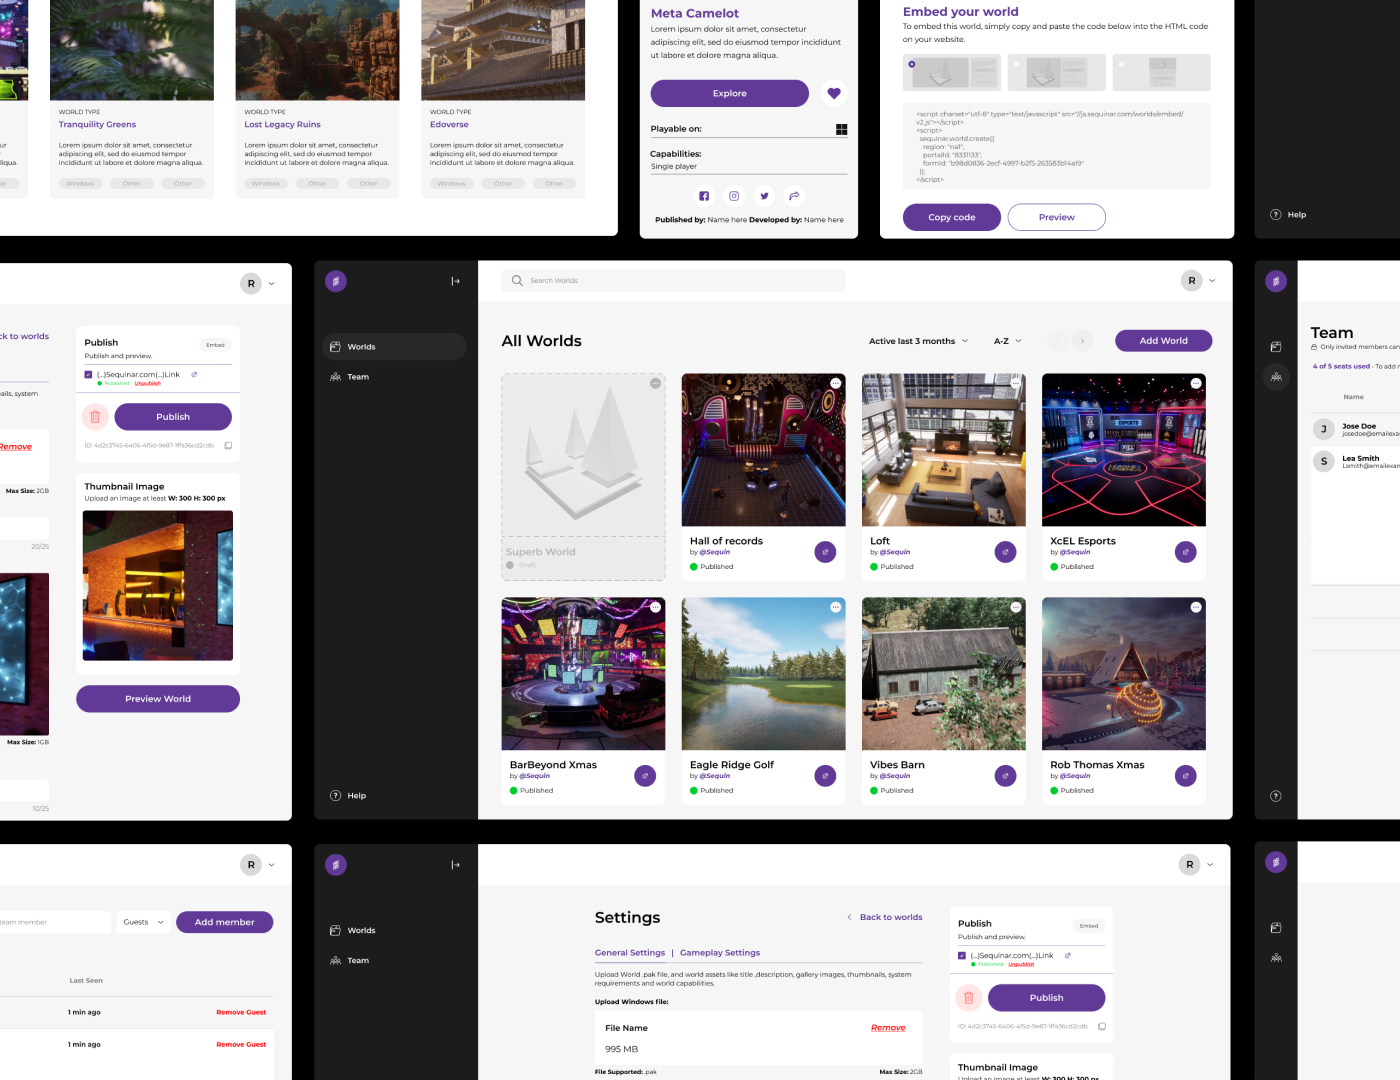This screenshot has height=1080, width=1400.
Task: Open the A-Z sorting dropdown
Action: pyautogui.click(x=1007, y=340)
